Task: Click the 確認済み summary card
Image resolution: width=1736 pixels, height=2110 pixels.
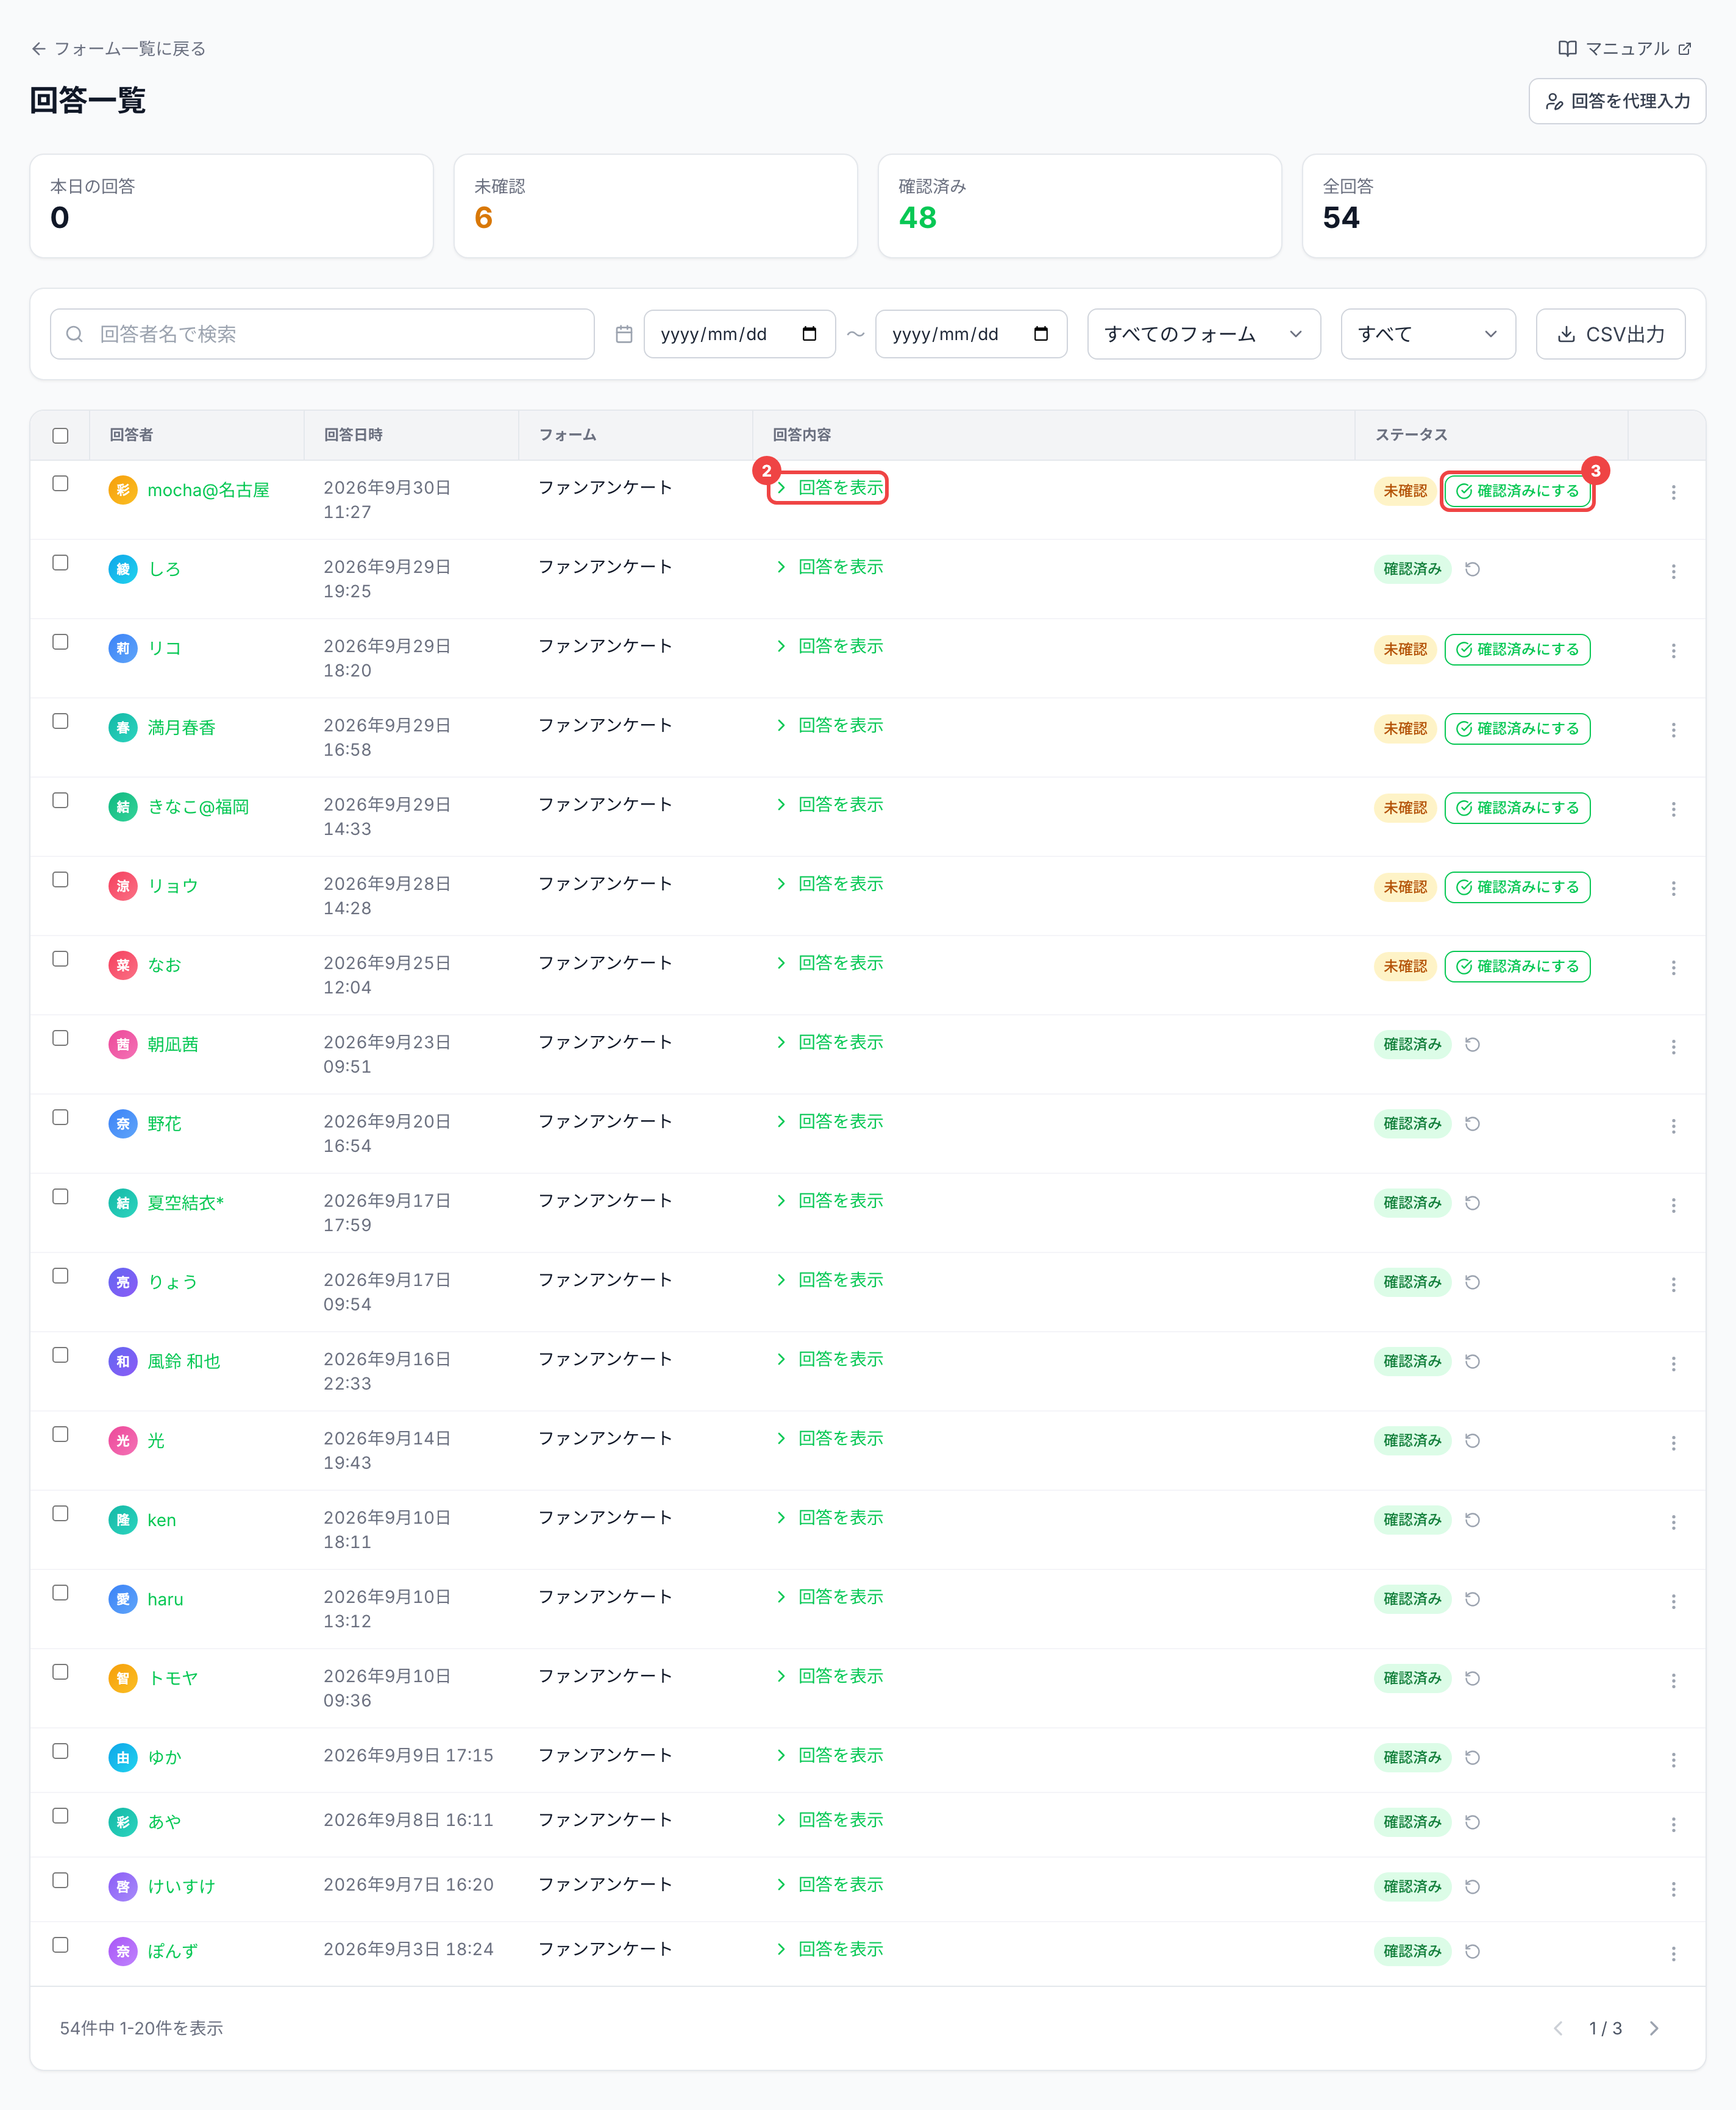Action: pos(1079,206)
